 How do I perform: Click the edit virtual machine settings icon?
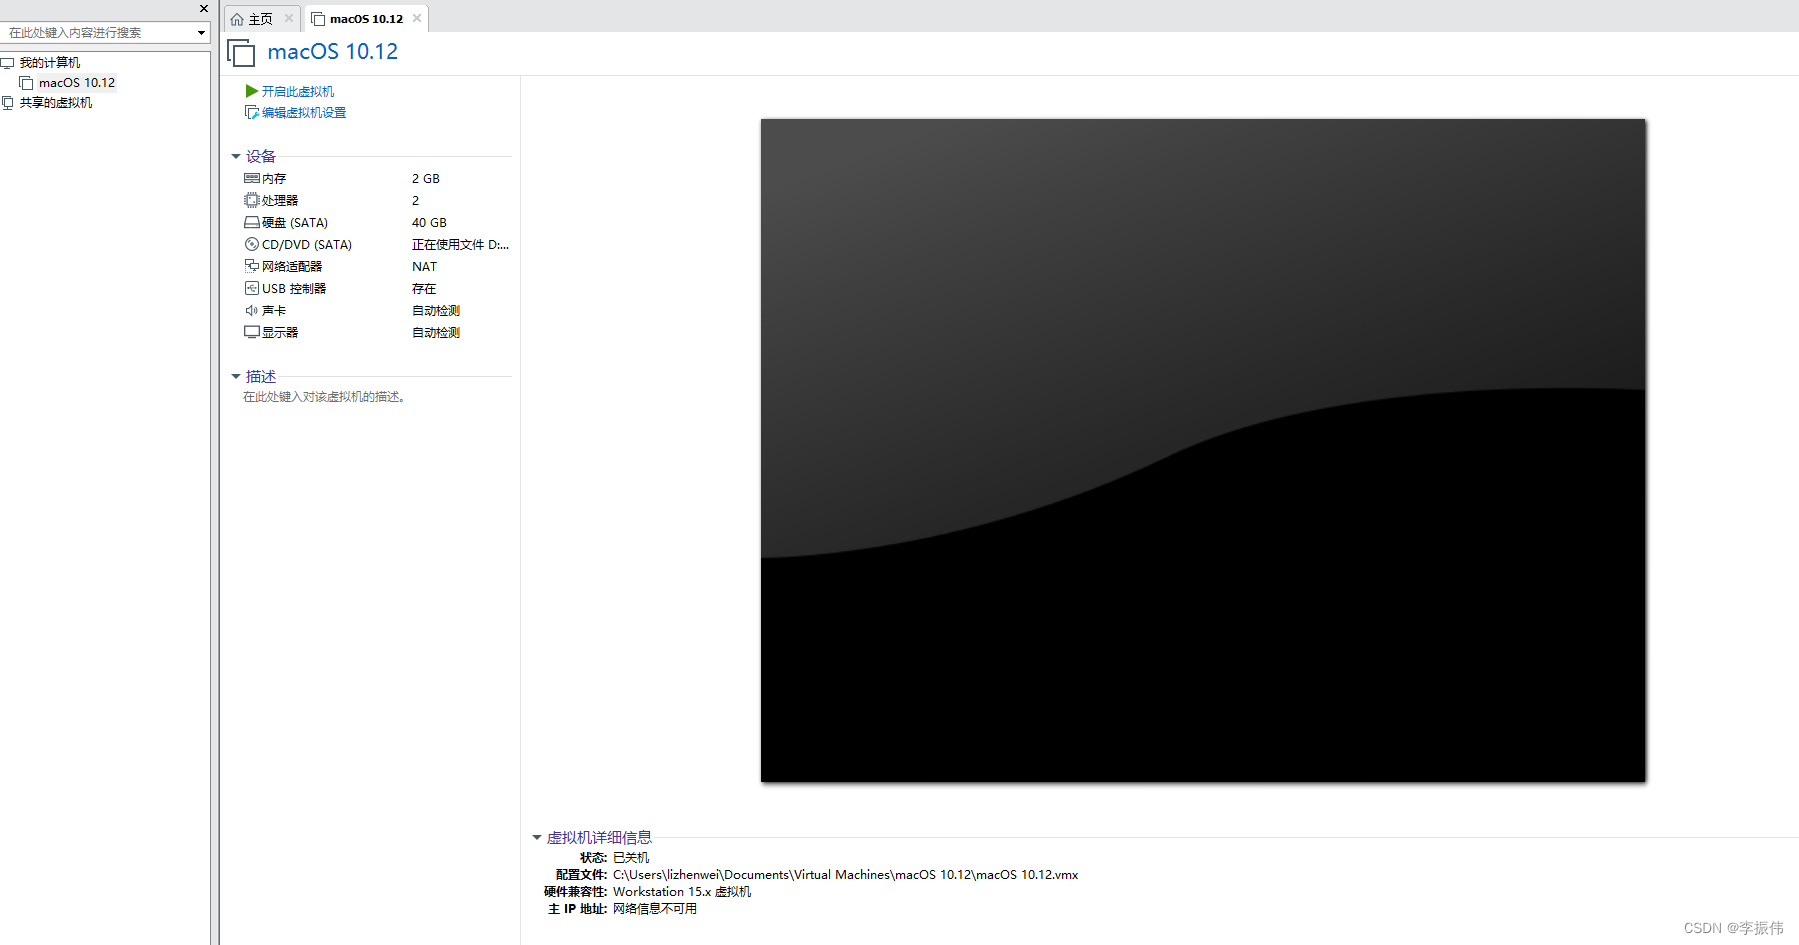click(x=252, y=112)
